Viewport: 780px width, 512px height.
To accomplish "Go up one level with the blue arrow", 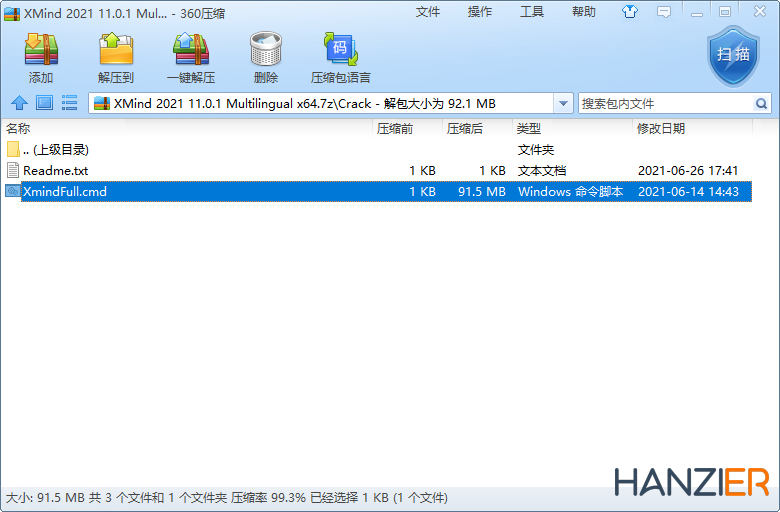I will coord(19,103).
